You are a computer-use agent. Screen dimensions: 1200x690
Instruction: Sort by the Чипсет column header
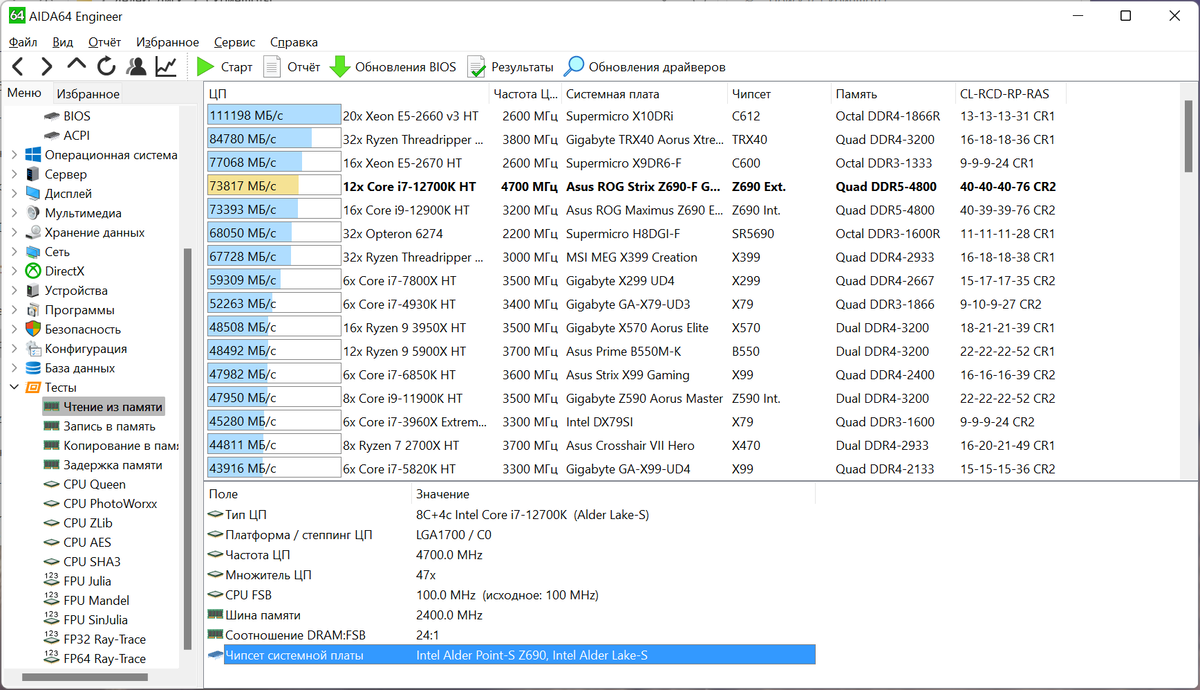click(x=778, y=94)
